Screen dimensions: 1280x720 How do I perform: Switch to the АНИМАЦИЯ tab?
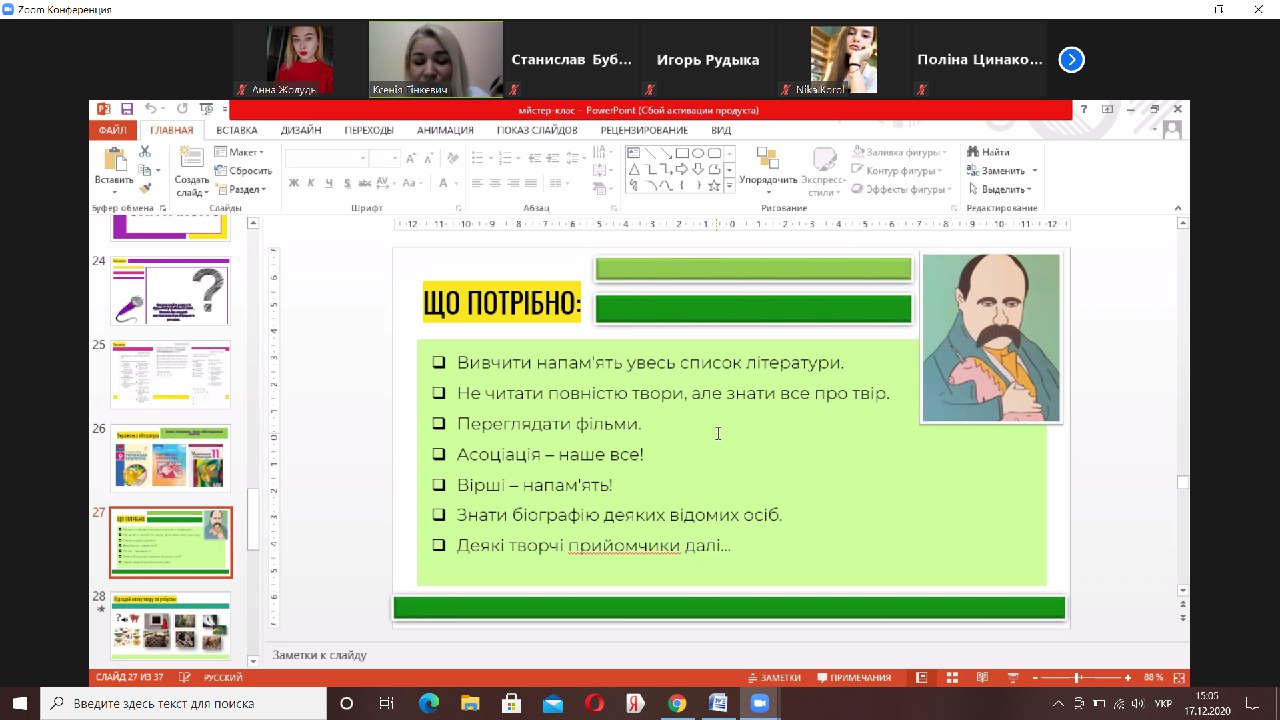click(445, 130)
